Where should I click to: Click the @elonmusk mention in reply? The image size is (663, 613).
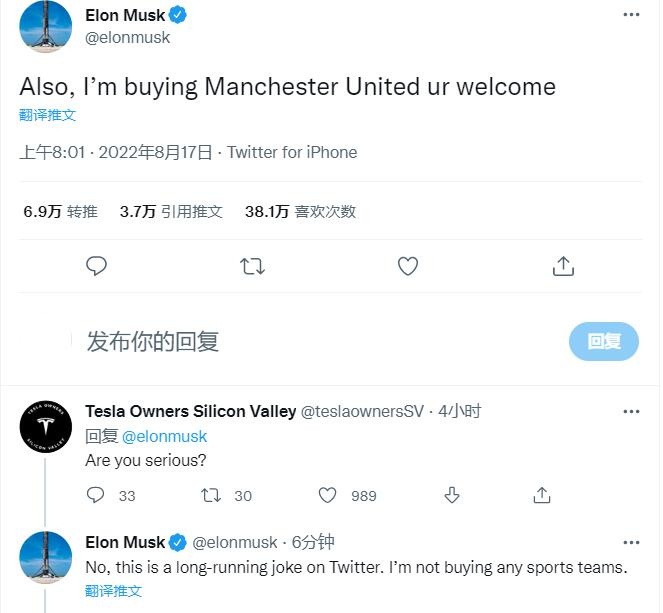(165, 436)
